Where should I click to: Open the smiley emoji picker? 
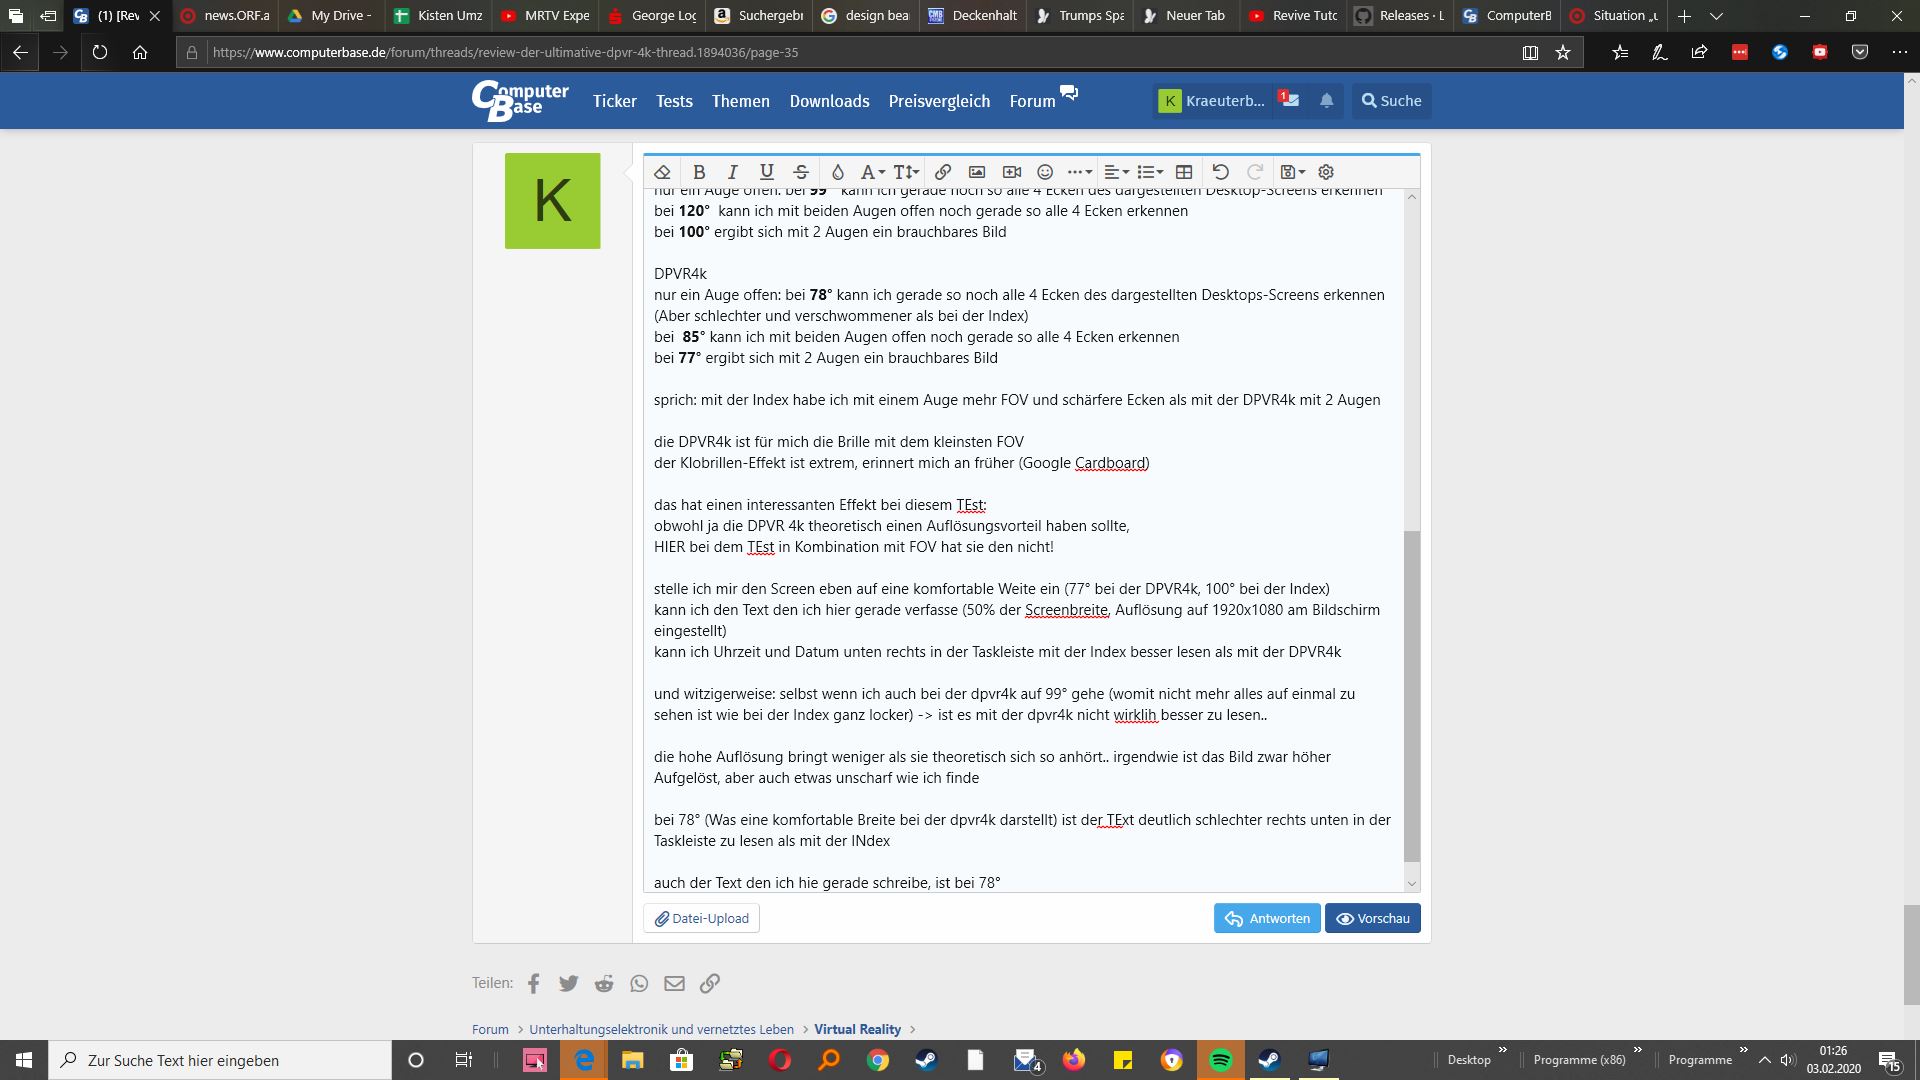coord(1045,172)
